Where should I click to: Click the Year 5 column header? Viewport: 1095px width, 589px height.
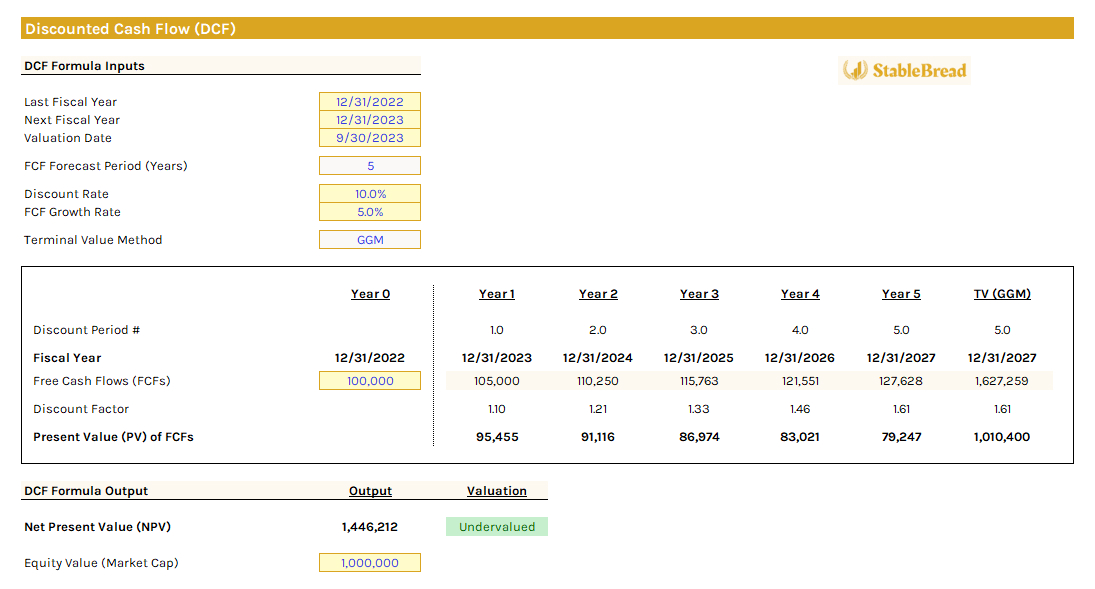[x=900, y=293]
